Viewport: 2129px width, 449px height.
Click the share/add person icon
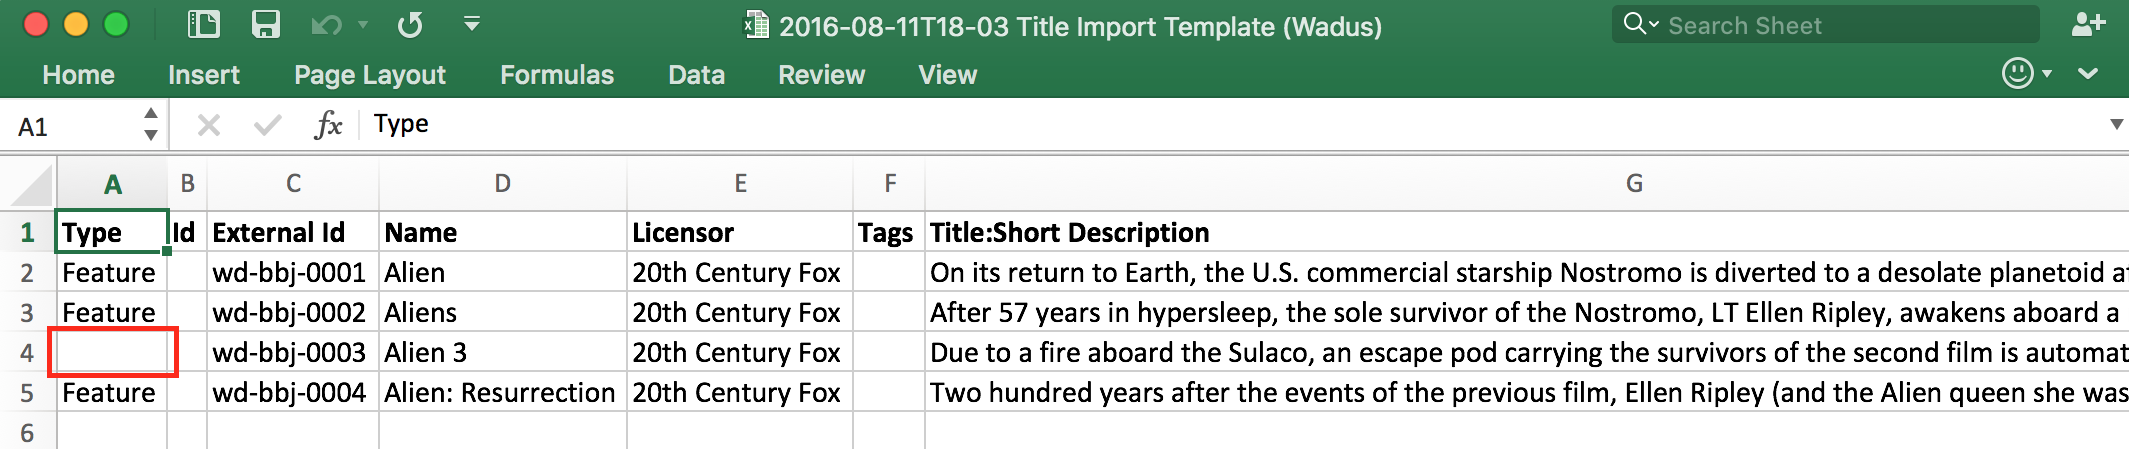[x=2088, y=24]
